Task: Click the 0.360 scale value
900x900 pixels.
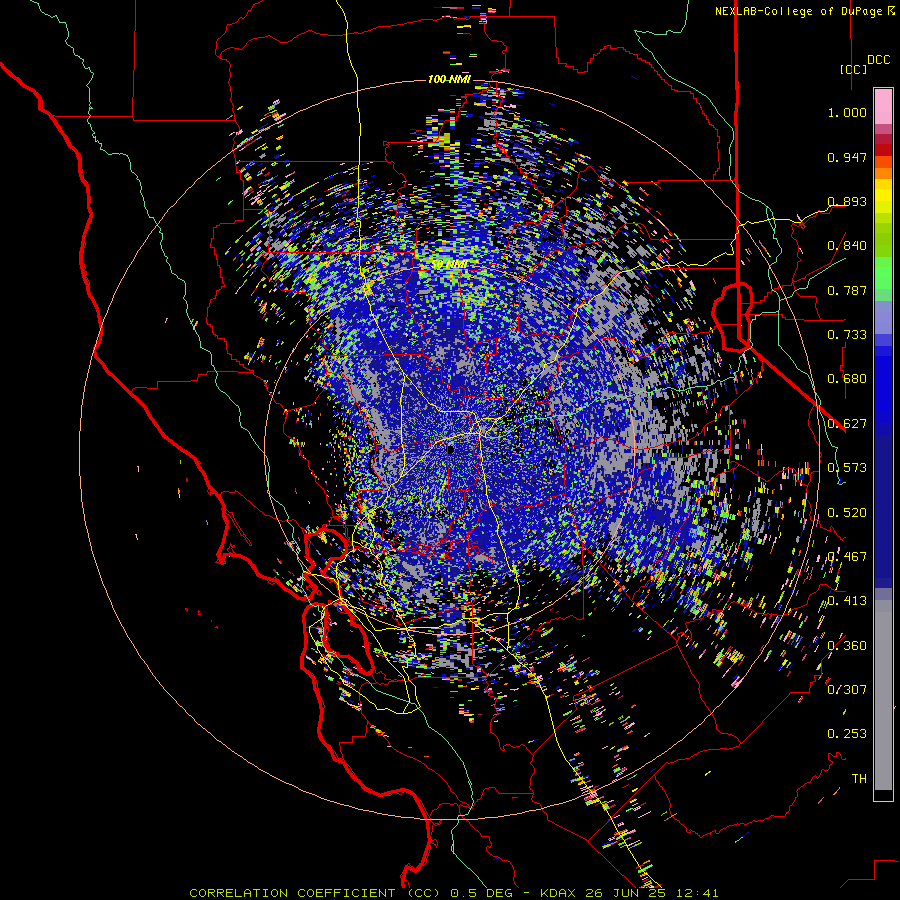Action: pyautogui.click(x=847, y=646)
